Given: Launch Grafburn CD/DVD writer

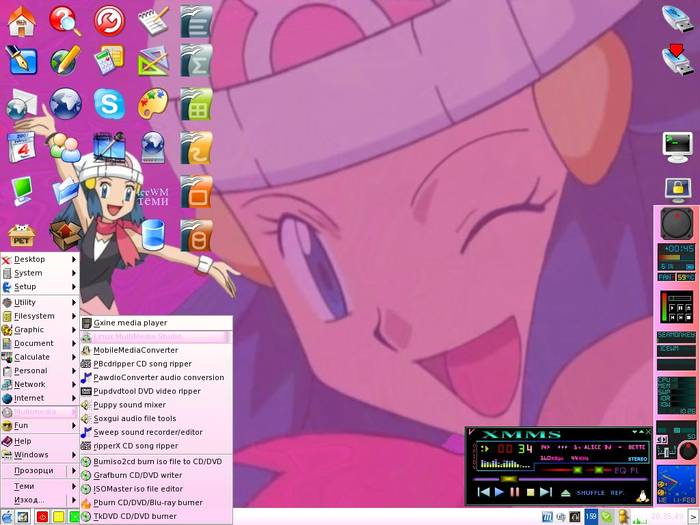Looking at the screenshot, I should point(156,475).
